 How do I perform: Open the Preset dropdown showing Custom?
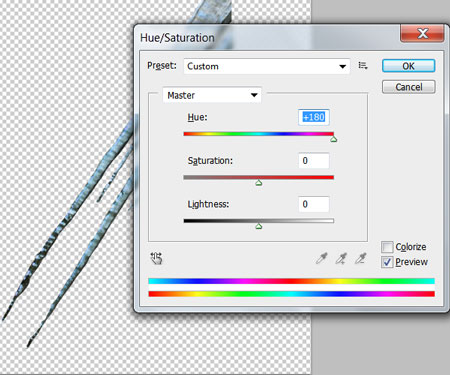pos(267,66)
